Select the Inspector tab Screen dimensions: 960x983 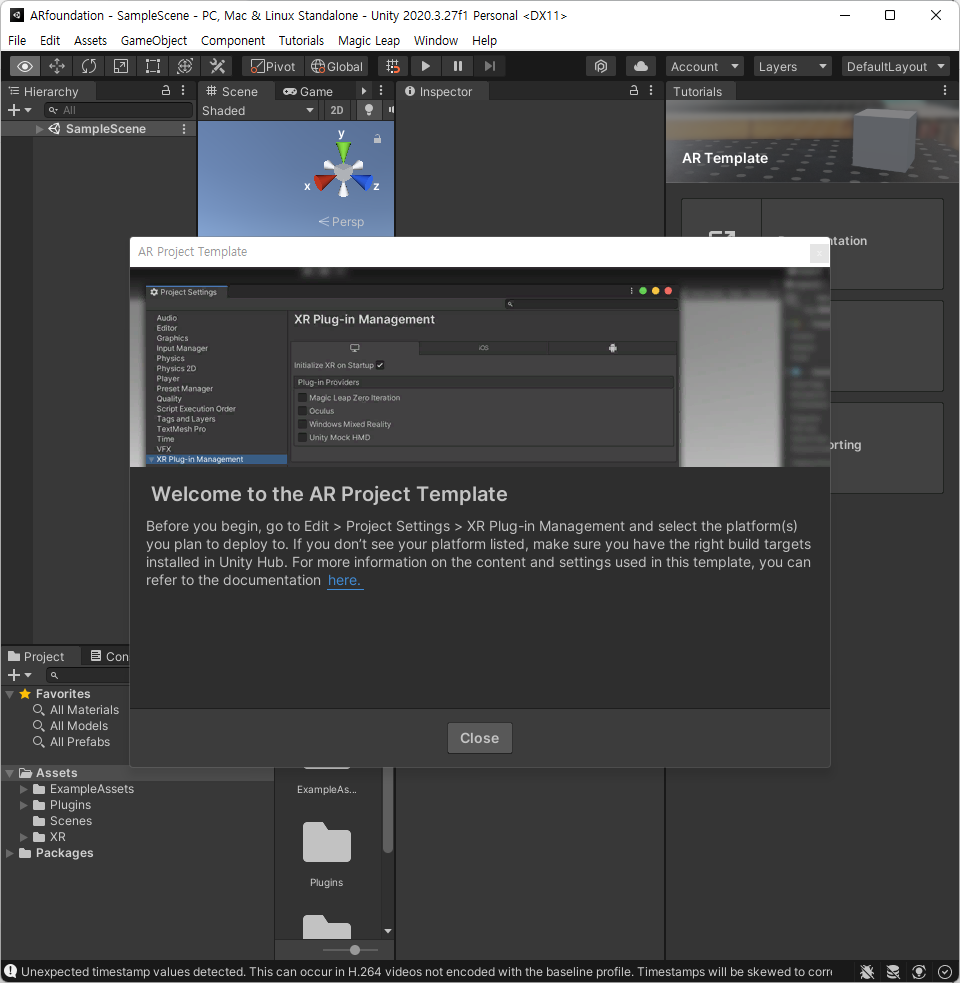(x=438, y=92)
